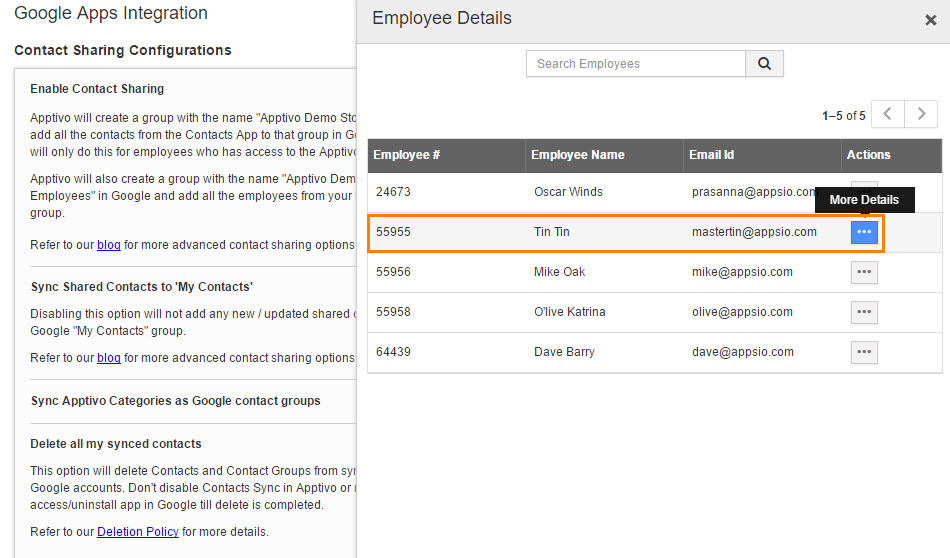Click the name Tin Tin
This screenshot has height=558, width=950.
tap(551, 232)
